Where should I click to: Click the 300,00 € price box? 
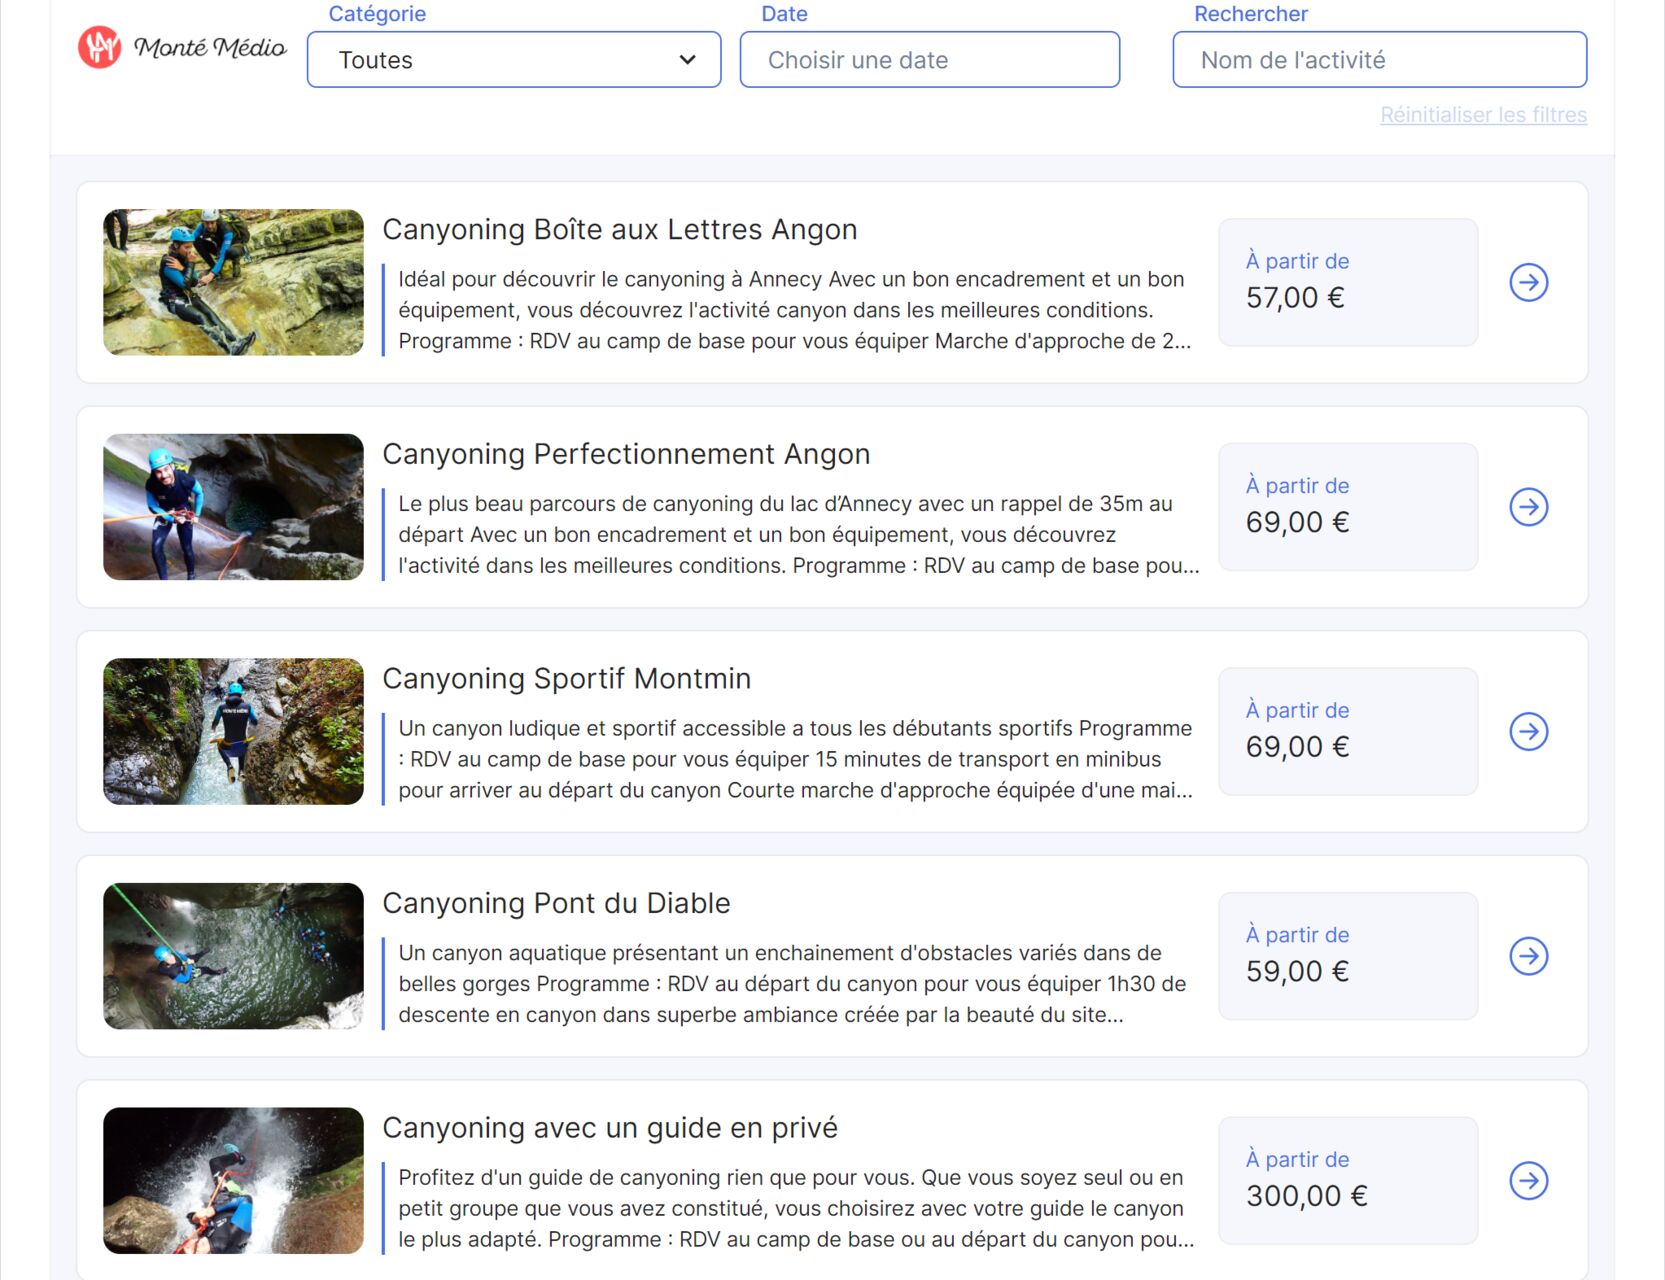(1347, 1181)
